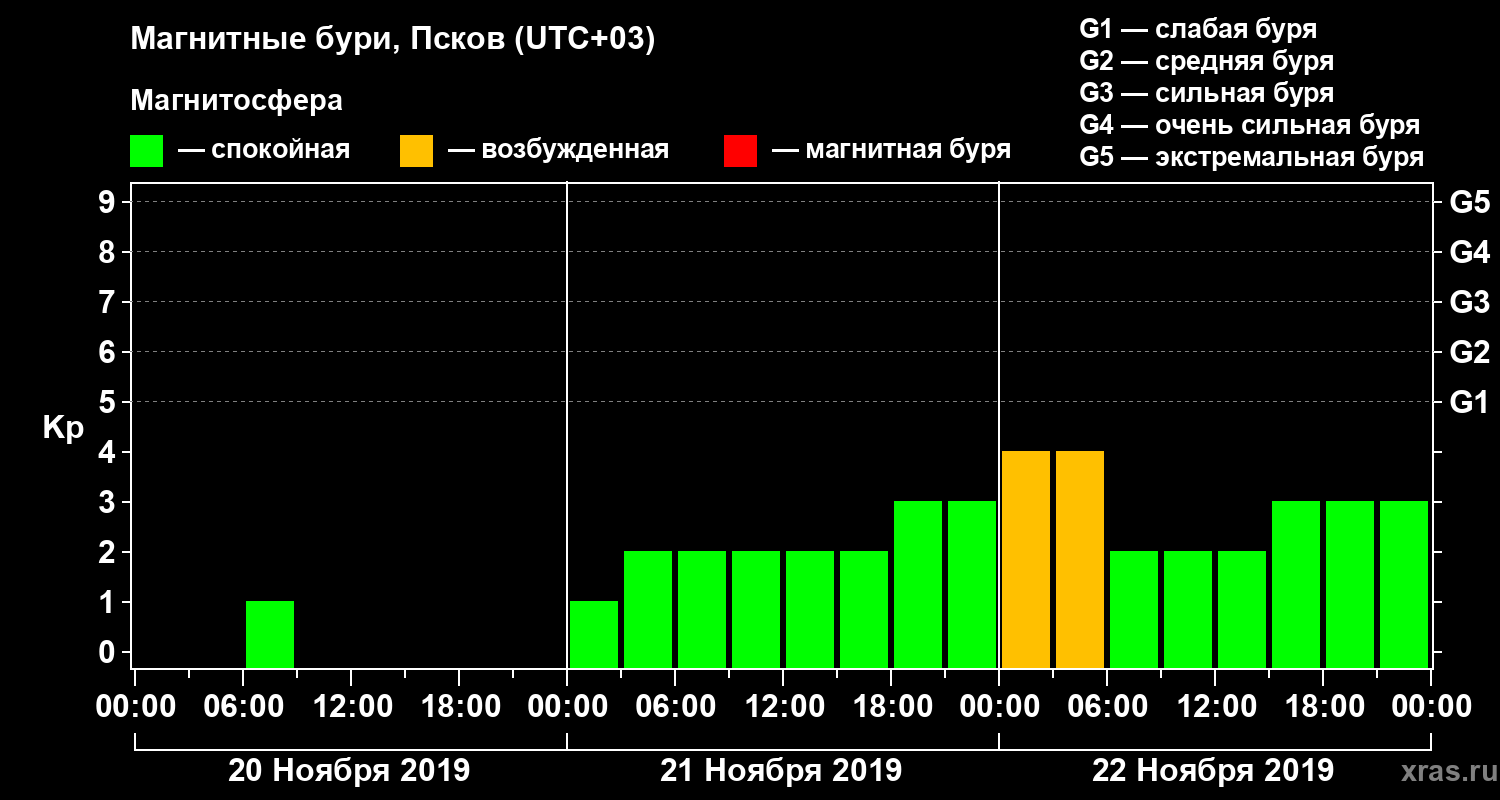1500x800 pixels.
Task: Click Kp 2 bar starting 06:00 on 22 Ноября
Action: [x=1134, y=609]
